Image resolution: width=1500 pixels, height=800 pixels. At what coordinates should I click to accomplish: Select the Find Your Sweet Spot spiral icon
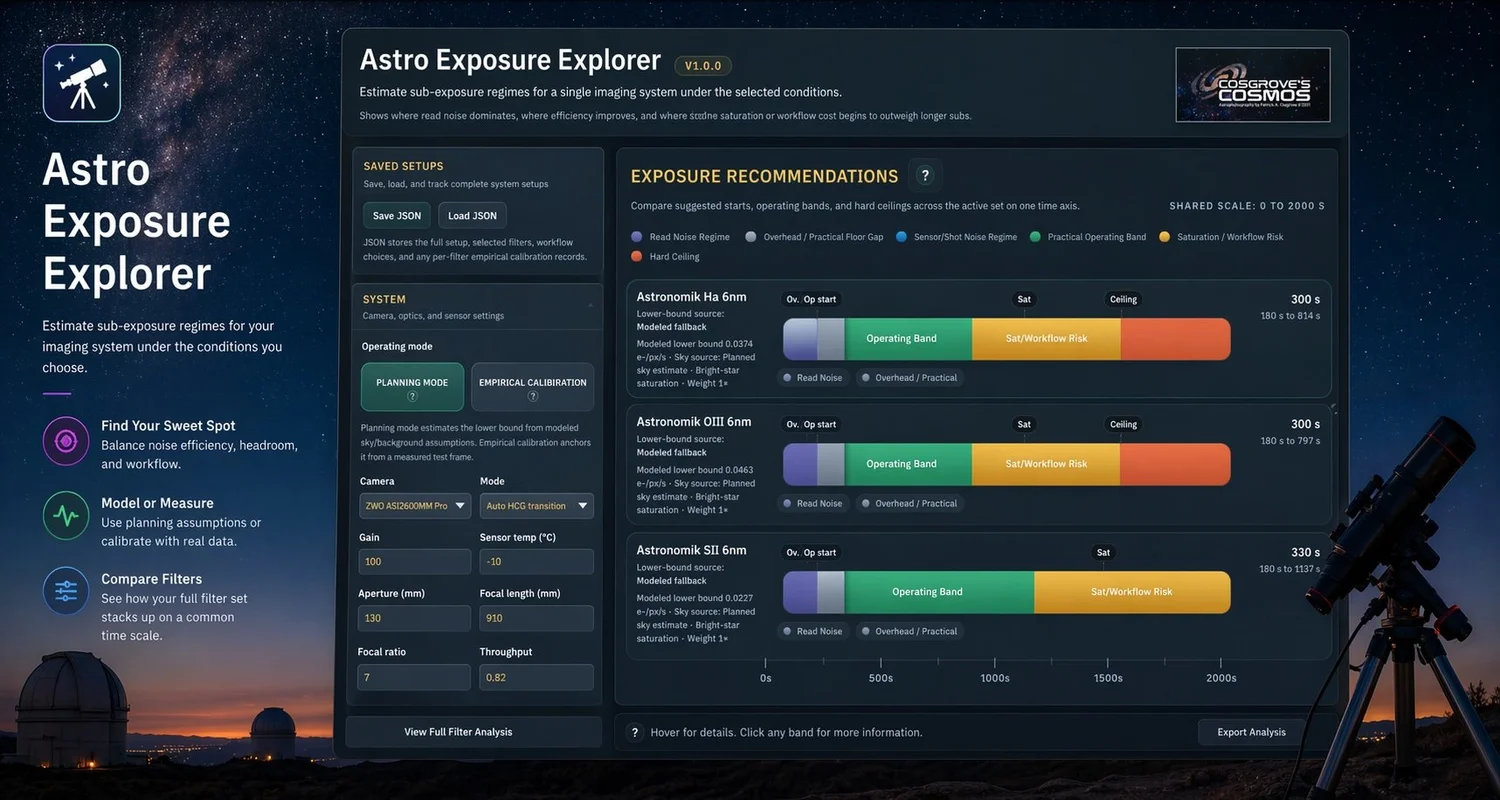(x=65, y=440)
